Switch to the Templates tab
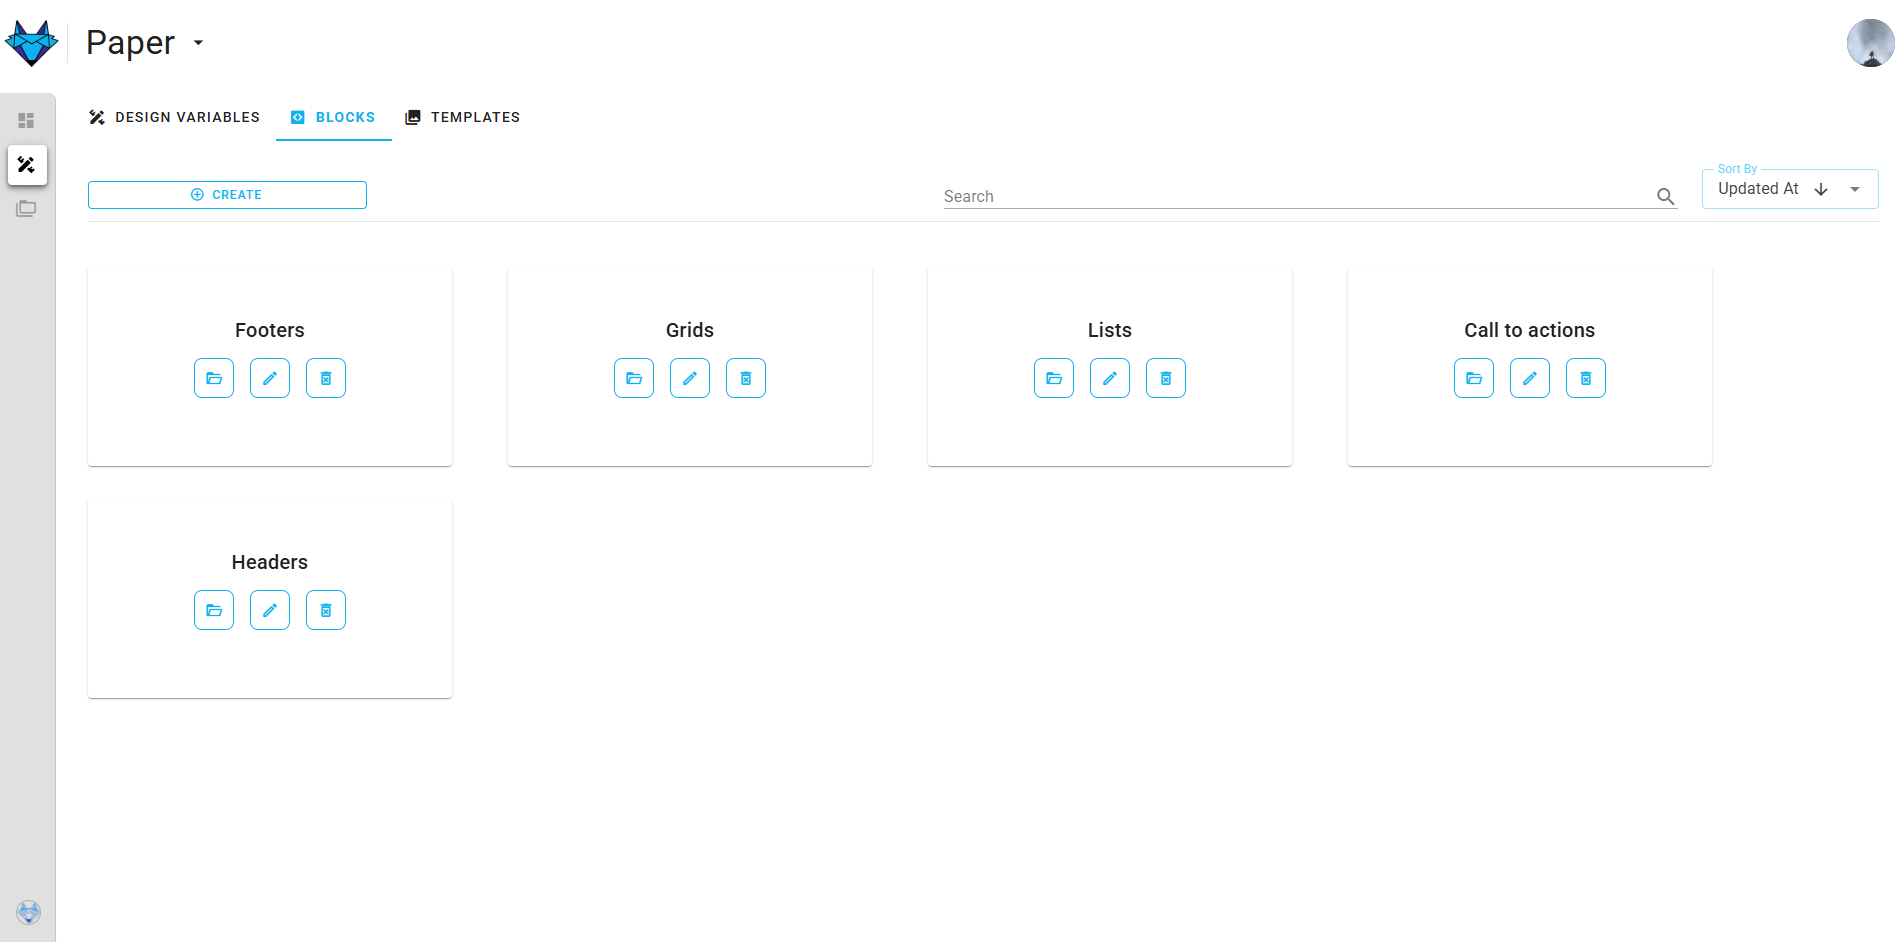 tap(462, 117)
